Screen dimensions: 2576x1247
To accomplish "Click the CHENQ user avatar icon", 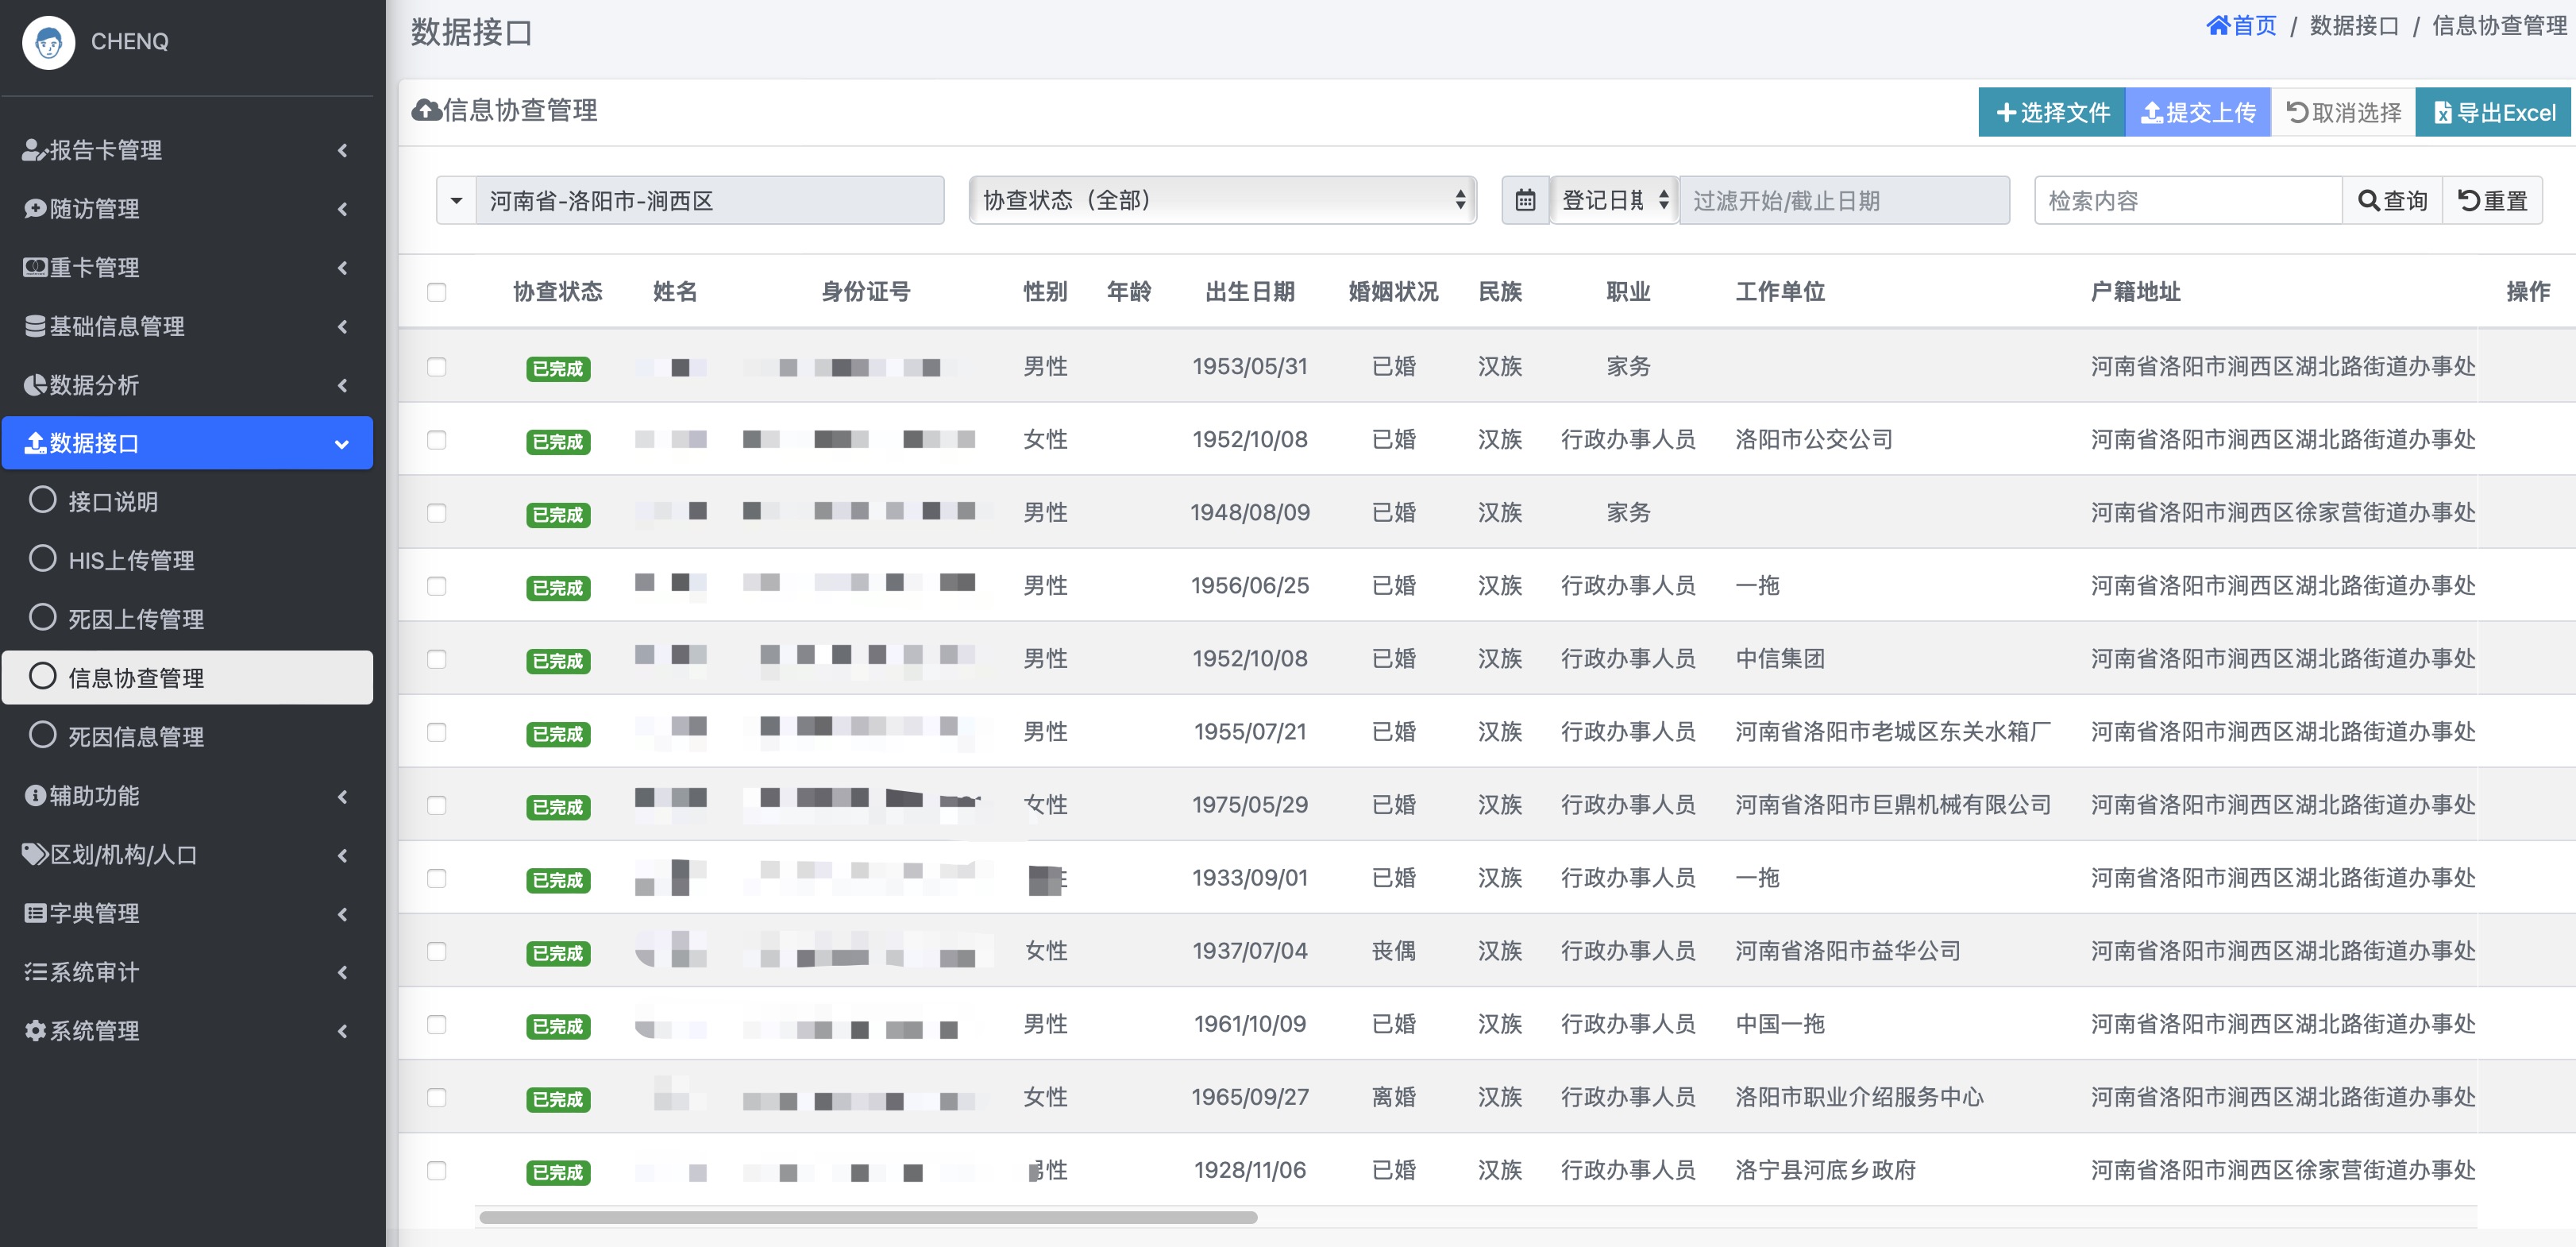I will pos(48,42).
